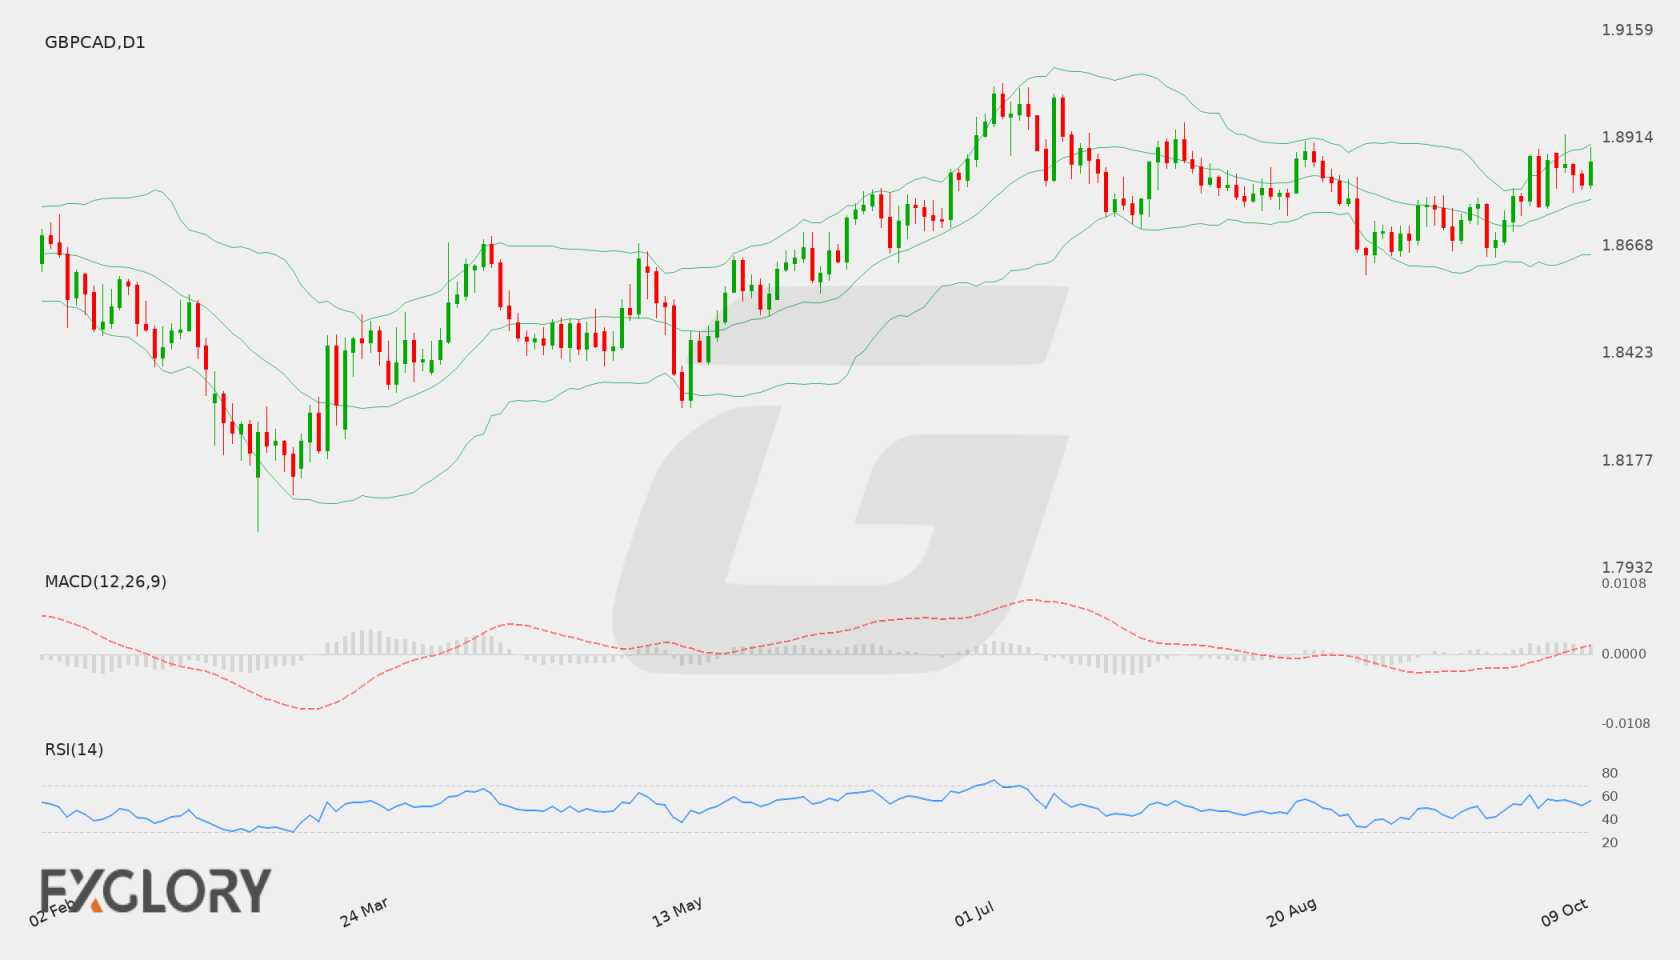
Task: Click price axis value 1.9159
Action: 1627,30
